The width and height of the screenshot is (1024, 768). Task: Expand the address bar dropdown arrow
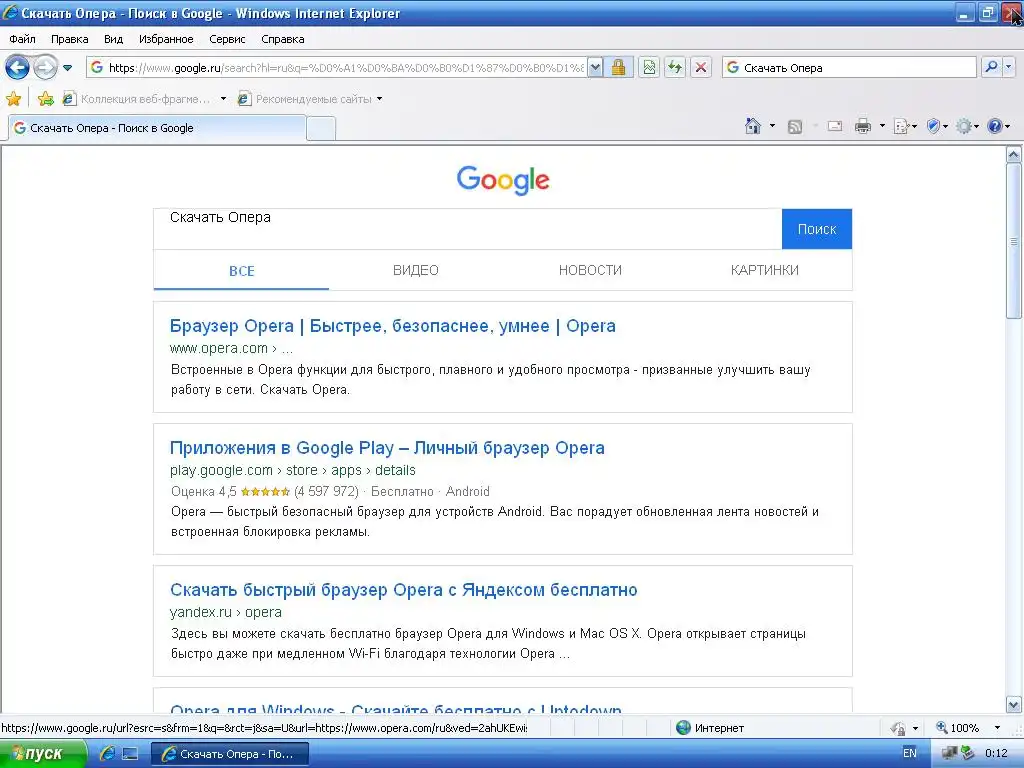tap(595, 67)
